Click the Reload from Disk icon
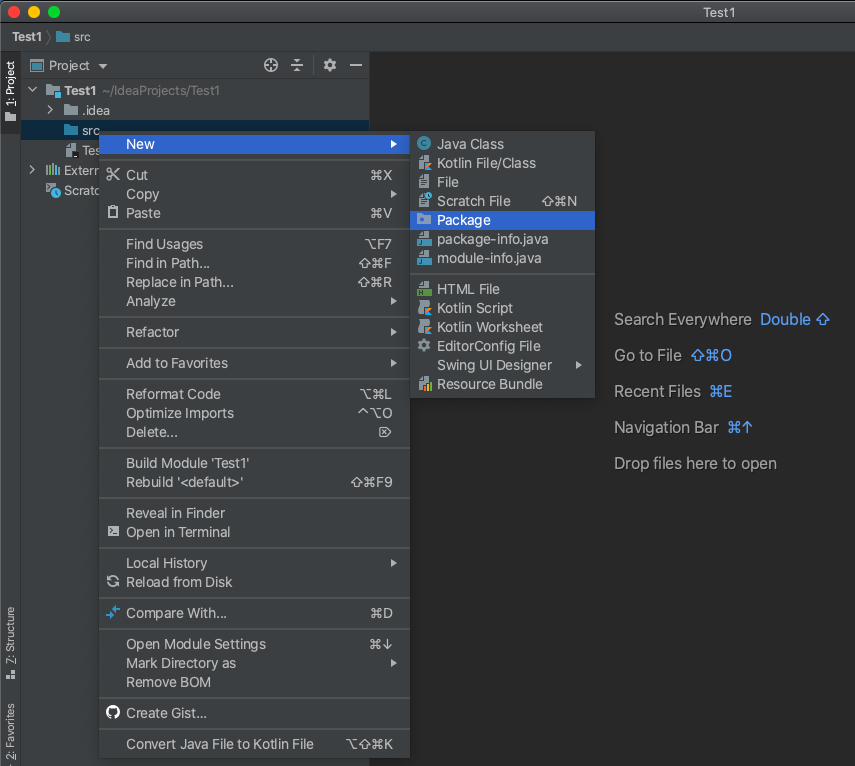The height and width of the screenshot is (766, 855). point(113,581)
